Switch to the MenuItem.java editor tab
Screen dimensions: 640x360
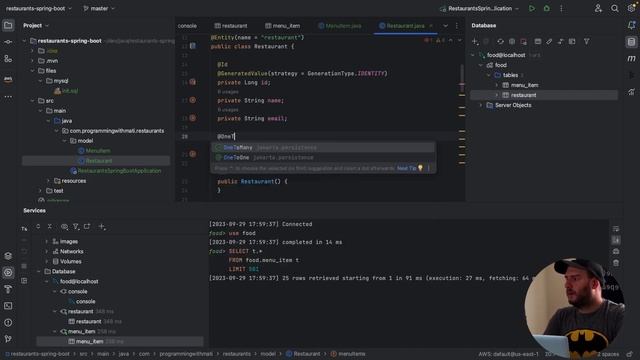point(340,26)
